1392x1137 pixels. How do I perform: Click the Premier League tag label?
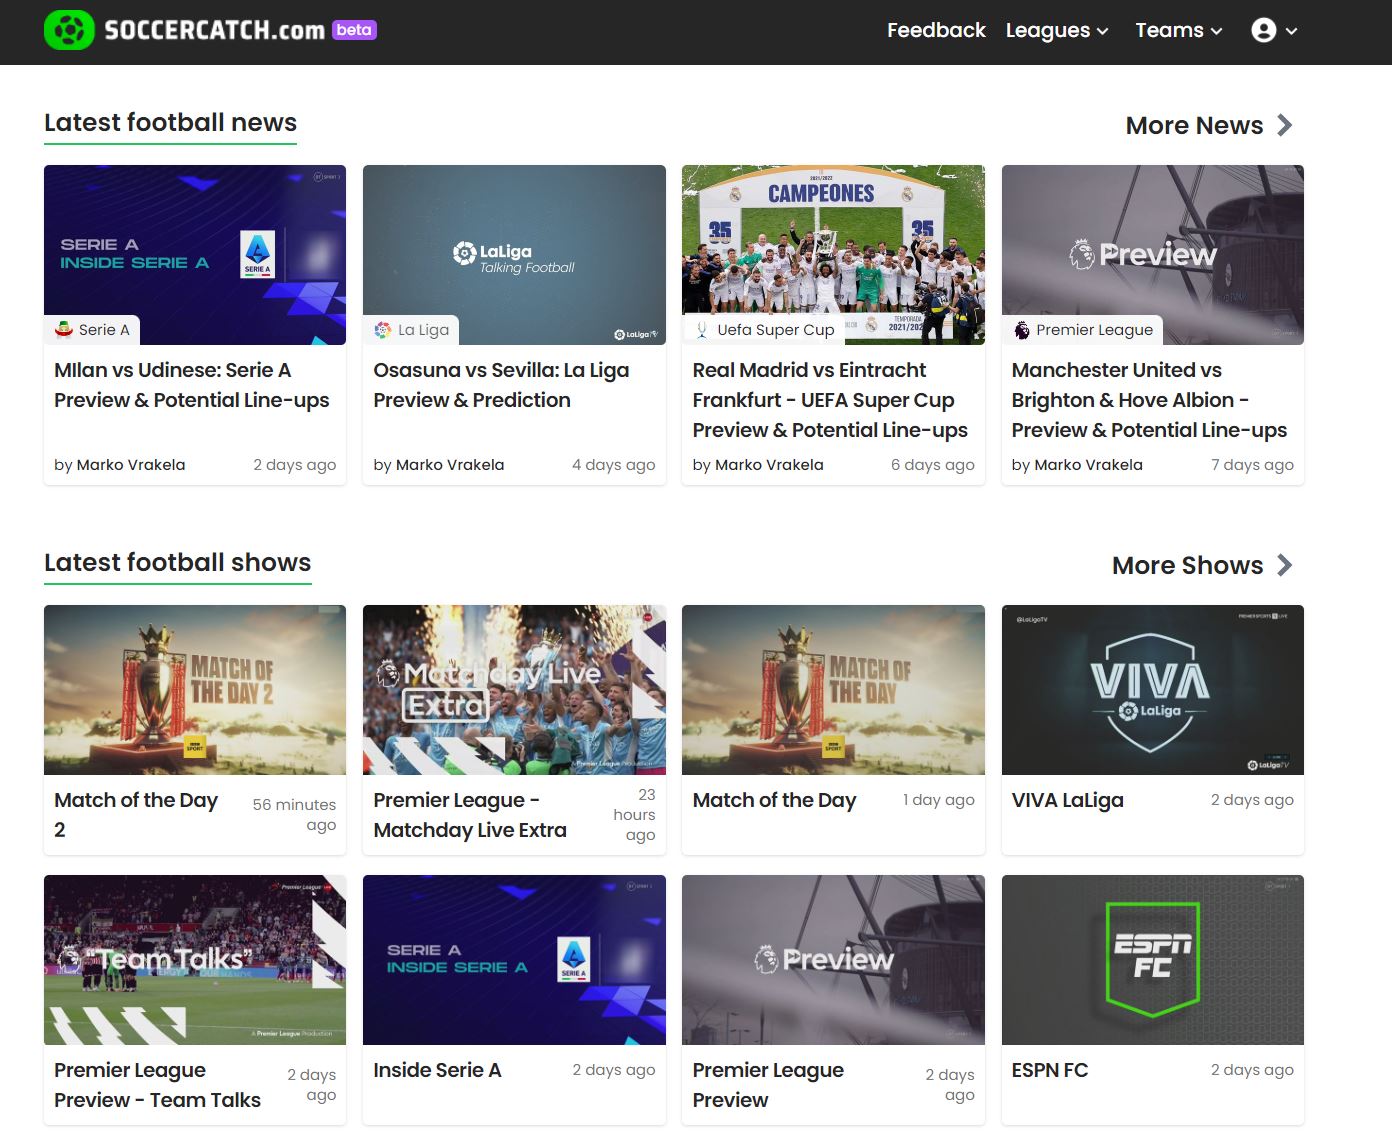pyautogui.click(x=1094, y=329)
